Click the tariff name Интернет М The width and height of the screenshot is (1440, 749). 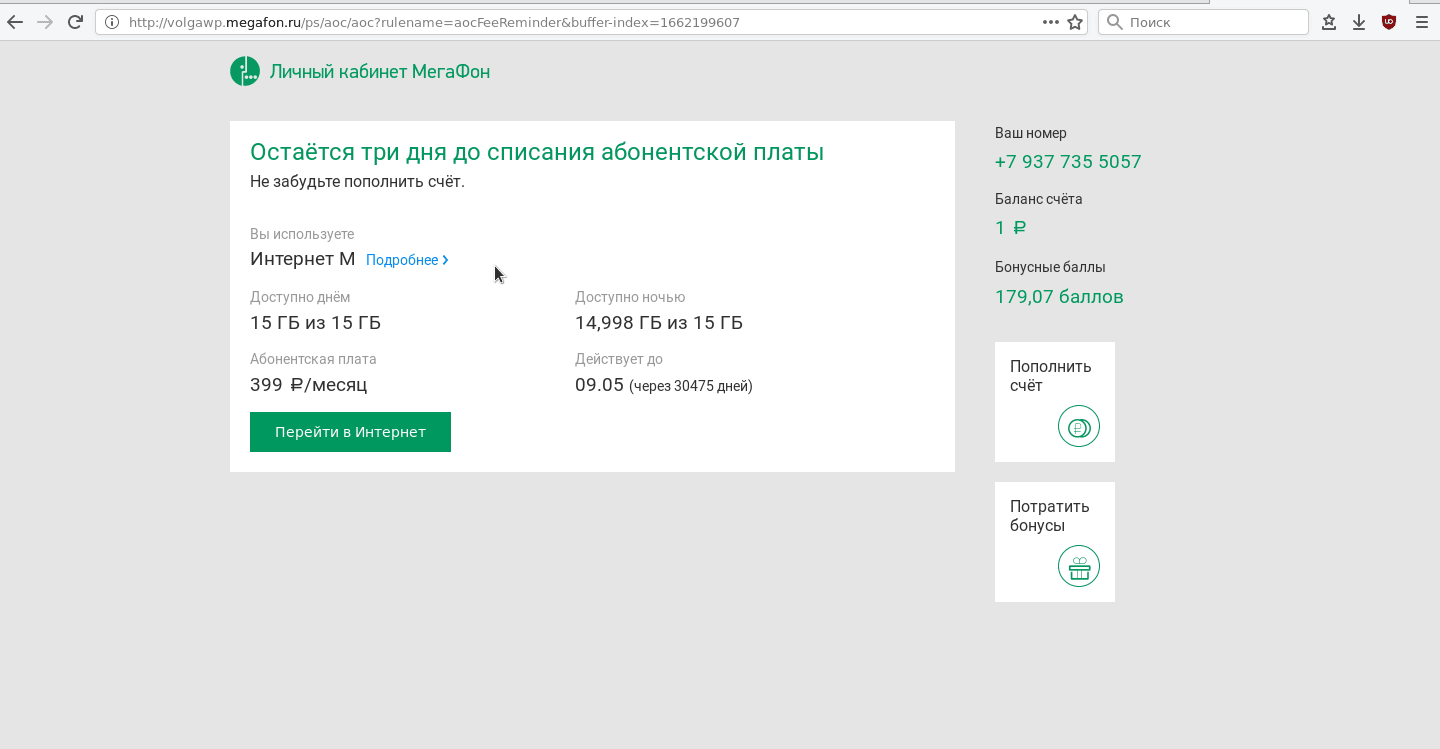(303, 259)
